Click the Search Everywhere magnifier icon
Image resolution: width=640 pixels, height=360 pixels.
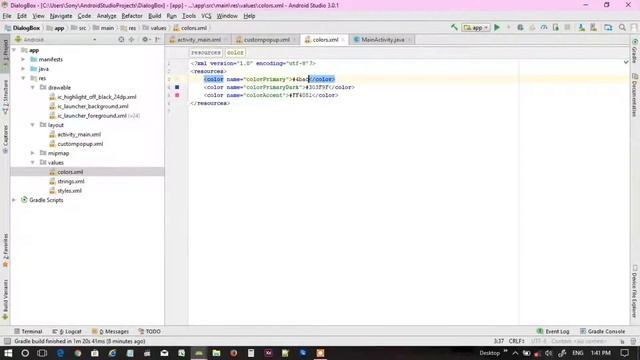[x=622, y=27]
